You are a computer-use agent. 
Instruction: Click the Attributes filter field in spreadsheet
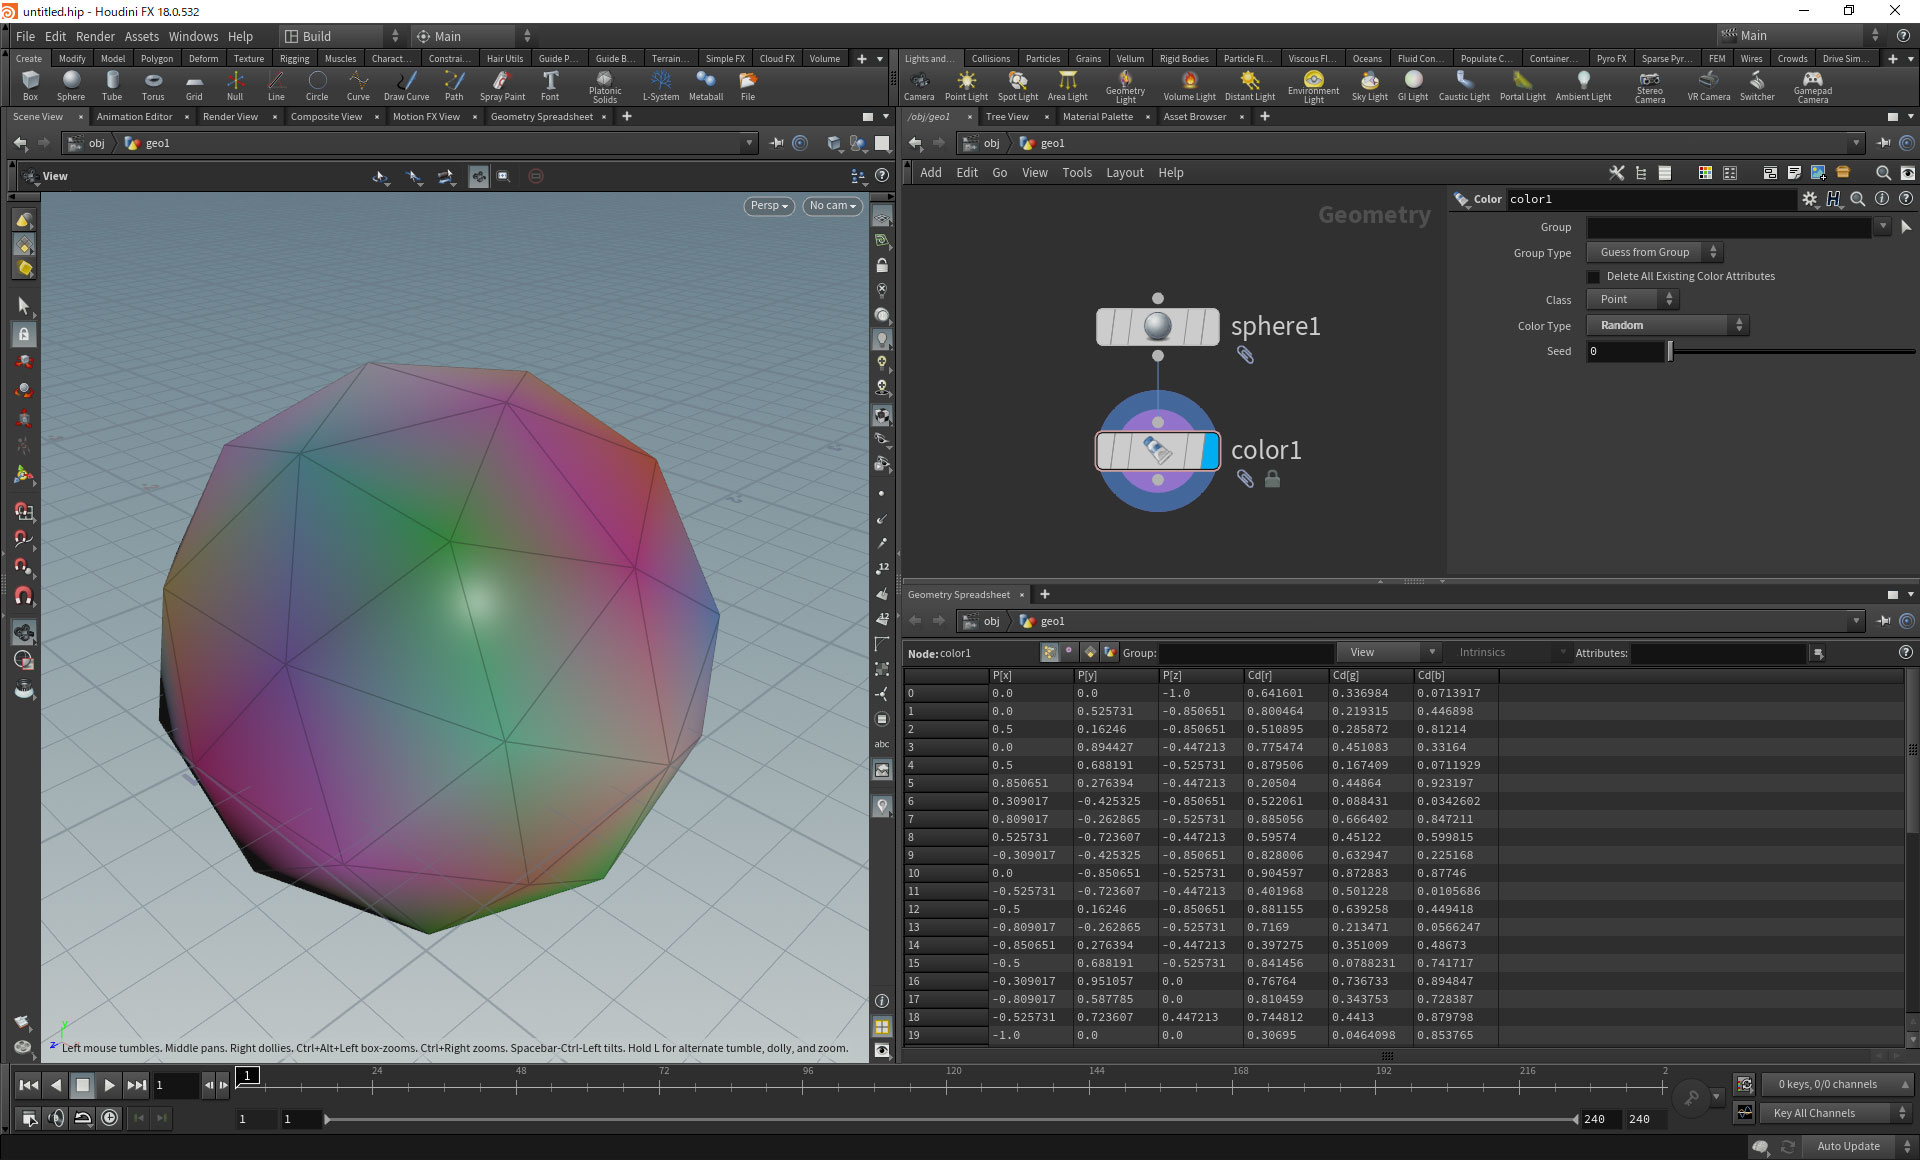point(1720,653)
